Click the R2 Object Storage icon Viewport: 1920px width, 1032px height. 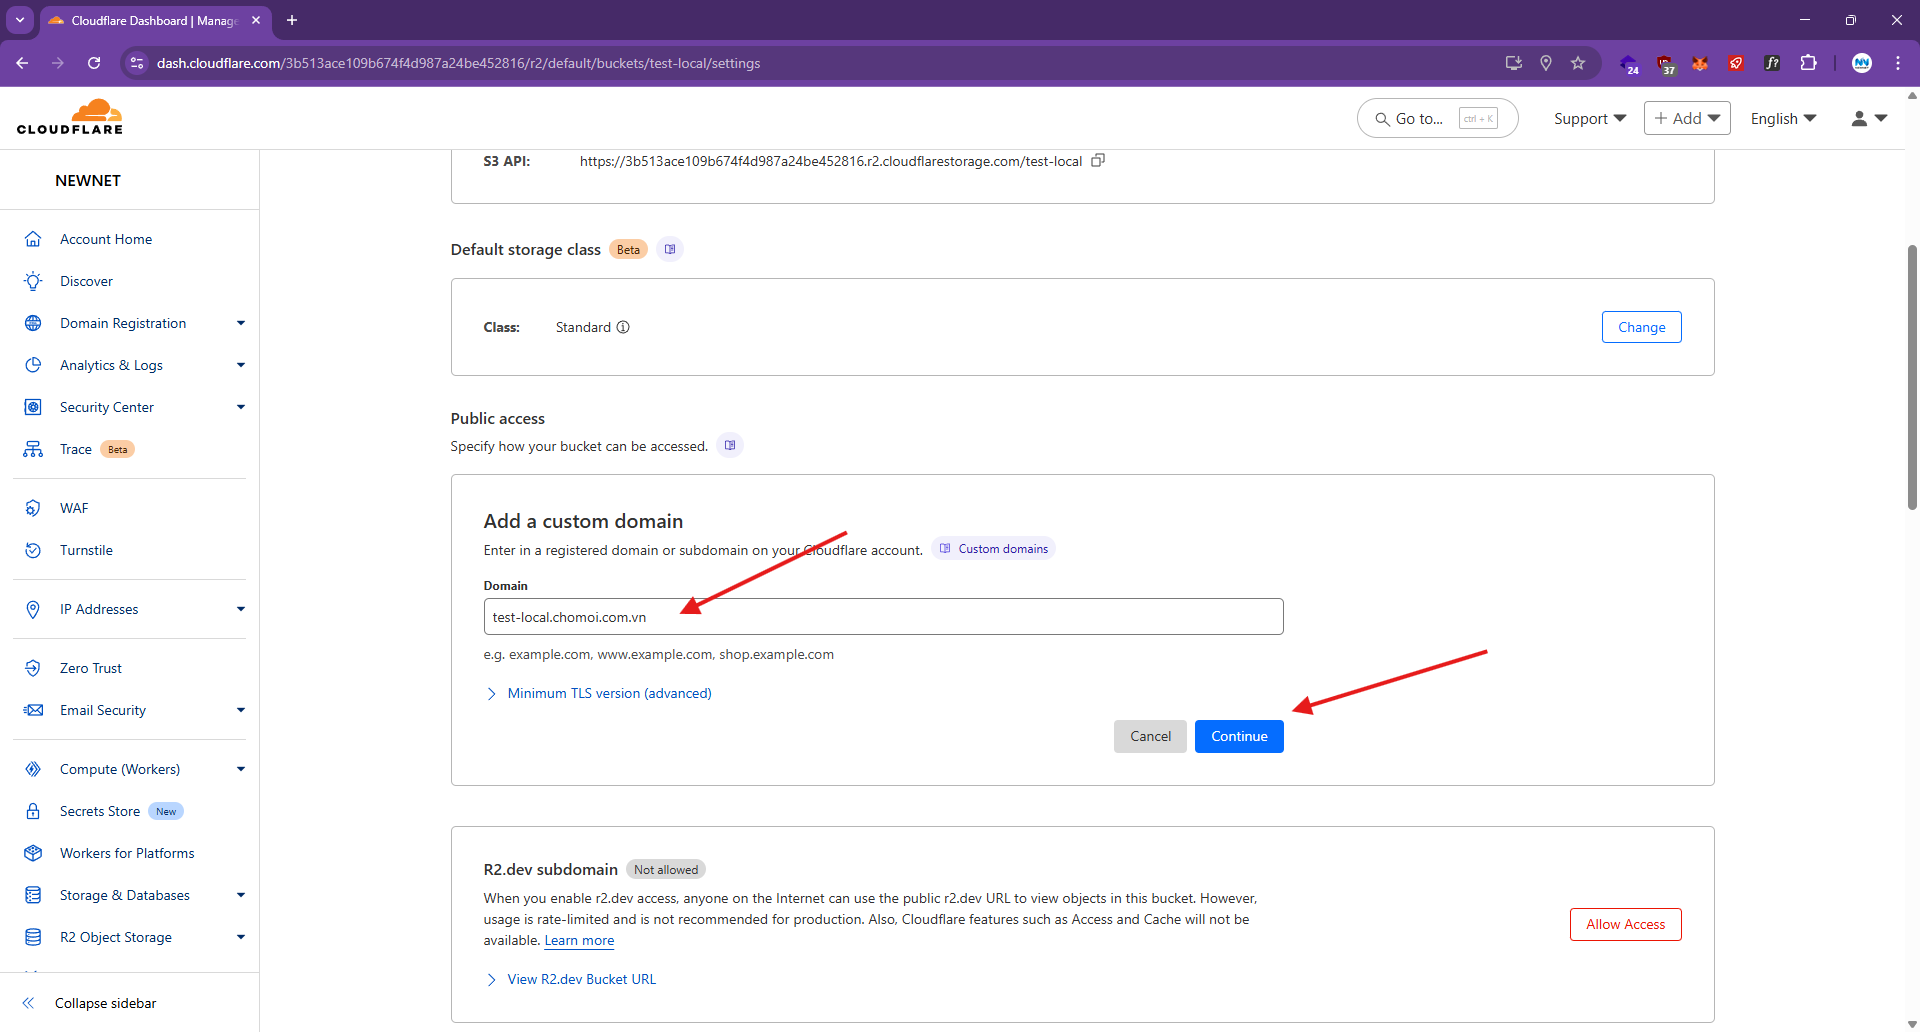(33, 937)
